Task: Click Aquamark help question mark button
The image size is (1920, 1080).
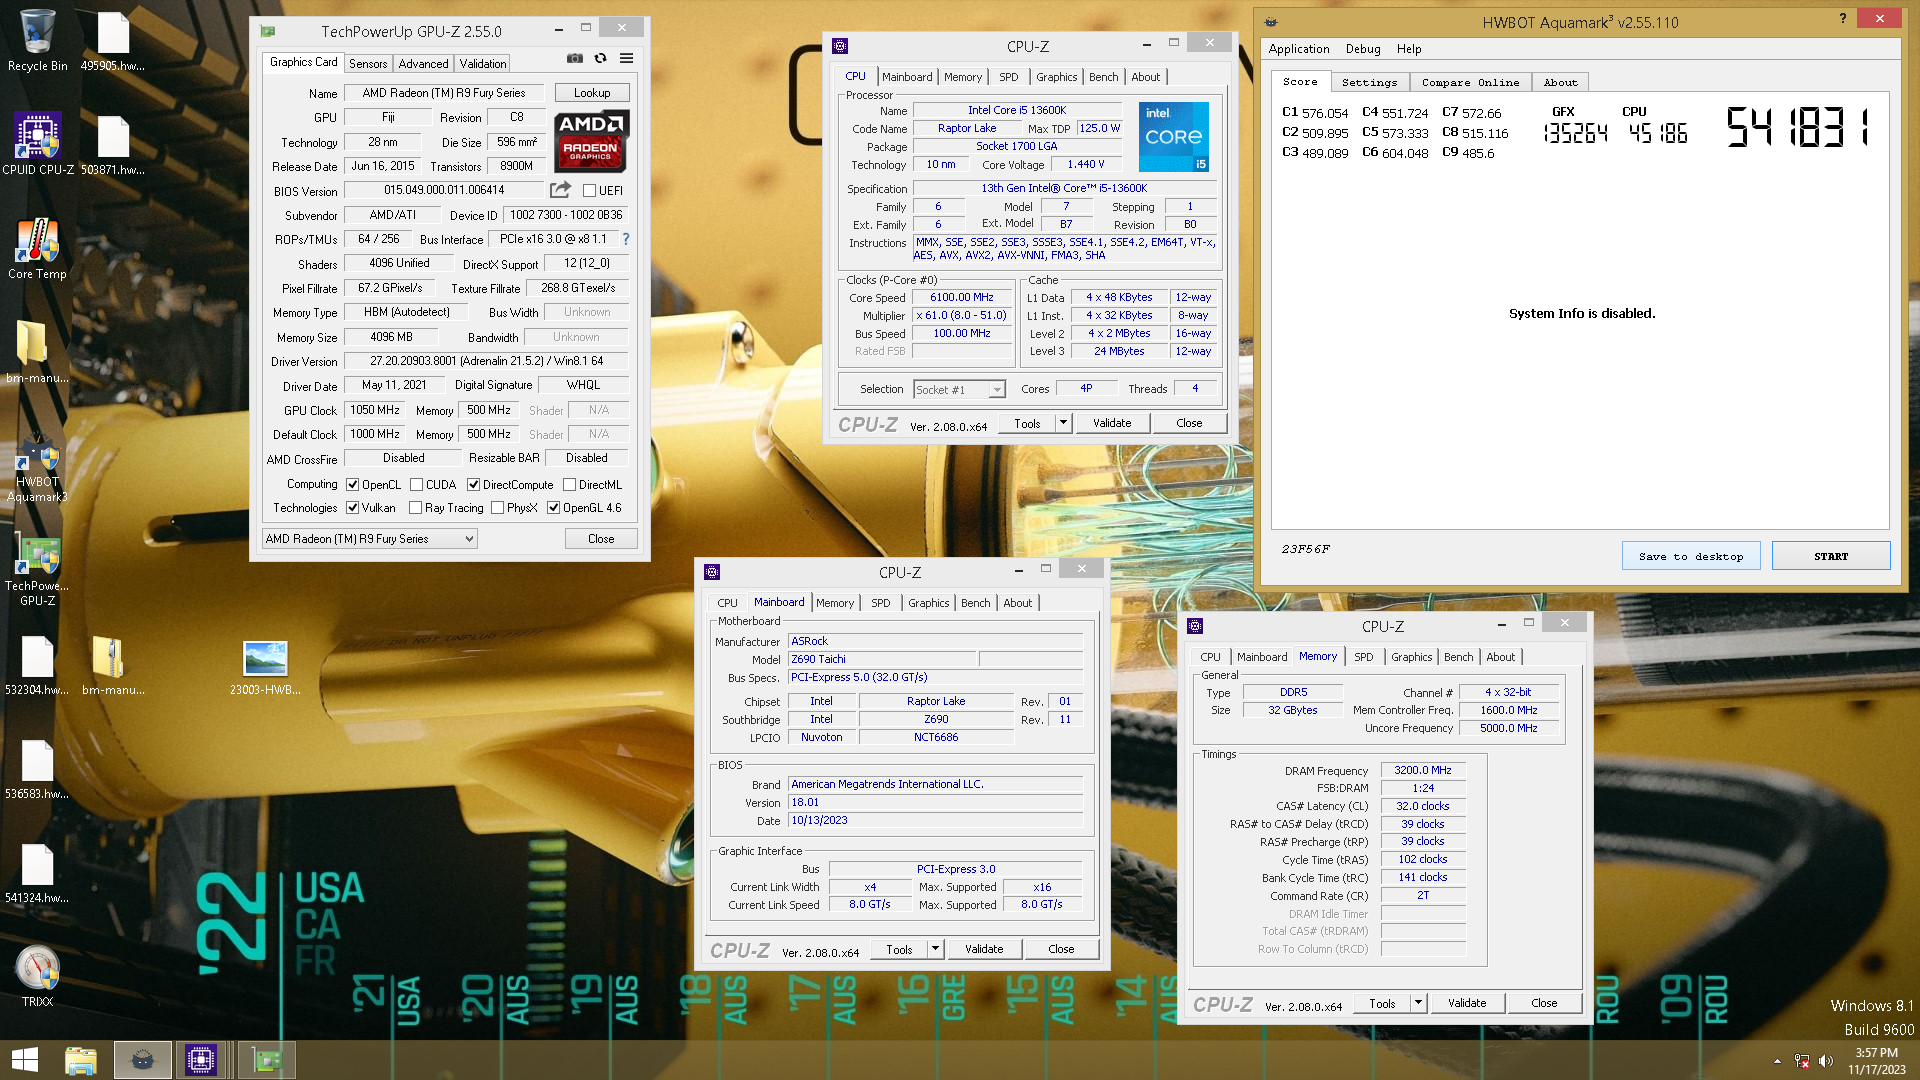Action: (1842, 19)
